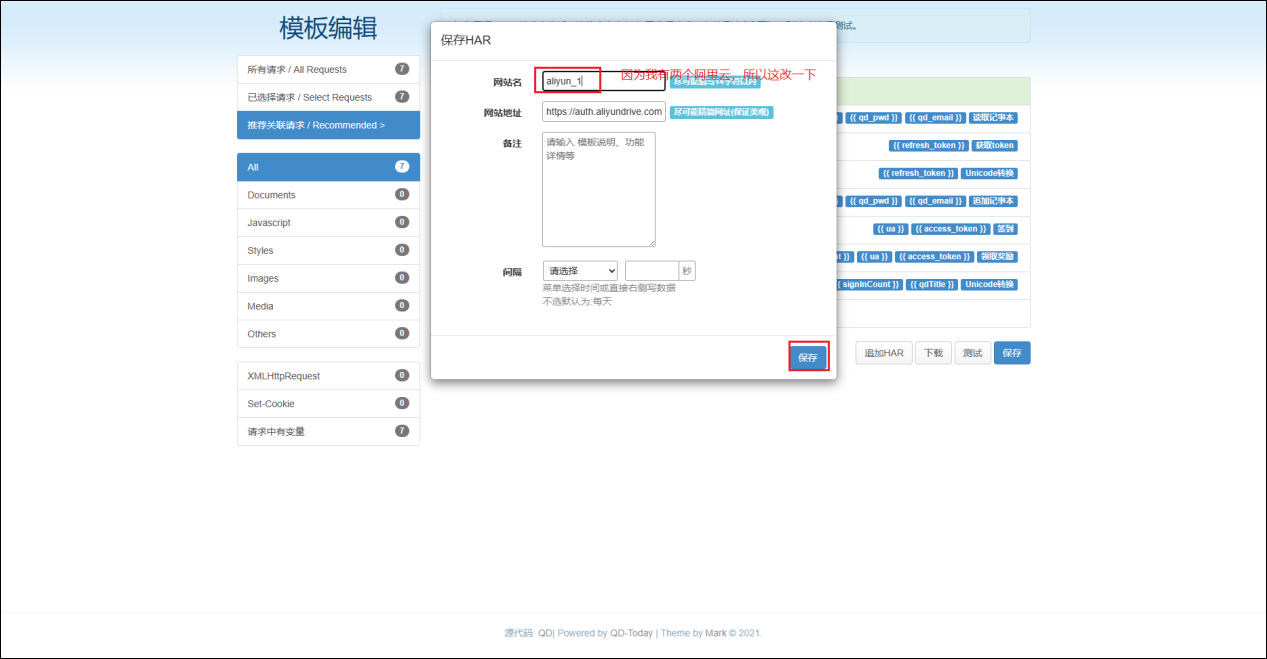Click the 获取token tag badge

[x=994, y=146]
